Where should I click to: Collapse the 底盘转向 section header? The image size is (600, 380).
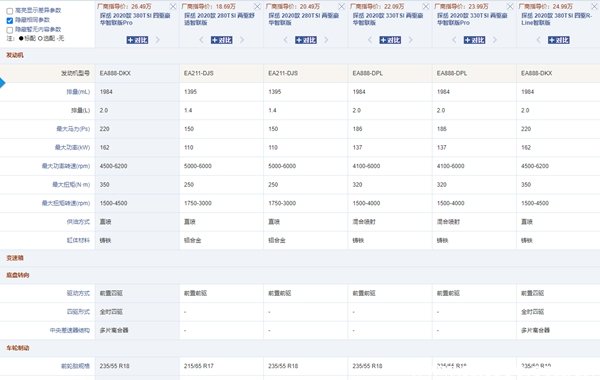pyautogui.click(x=18, y=275)
